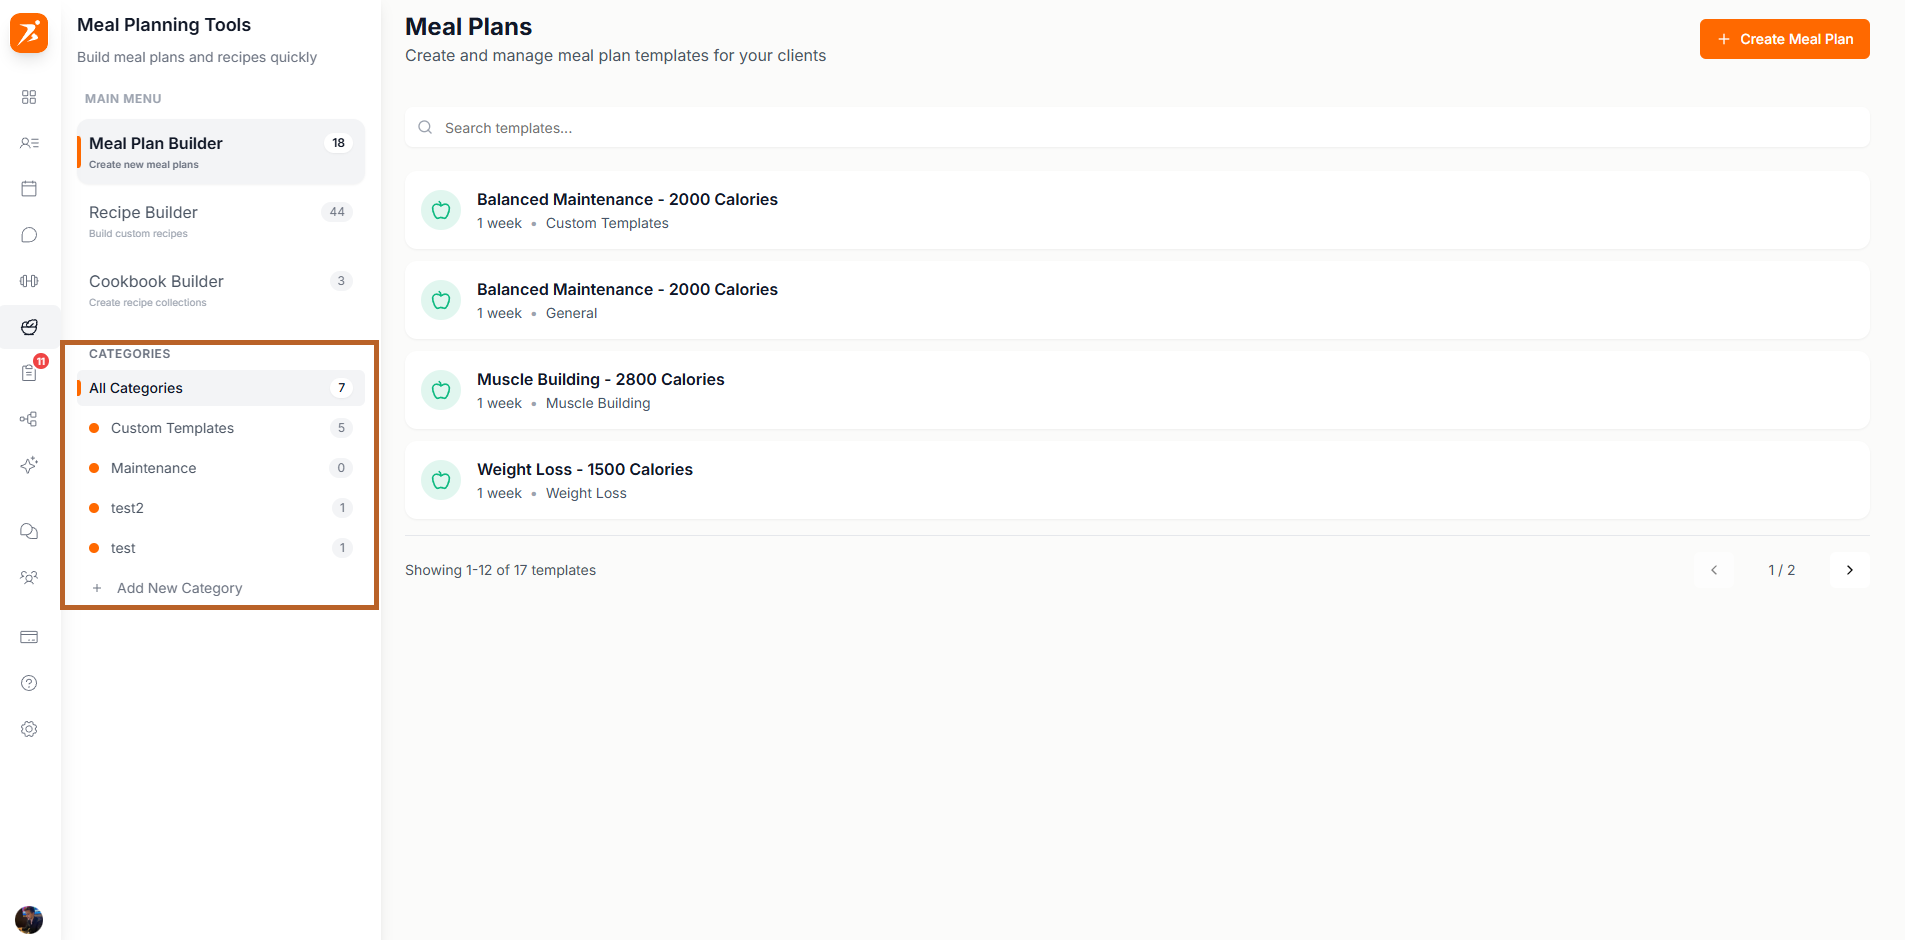Switch to Cookbook Builder section

coord(155,281)
